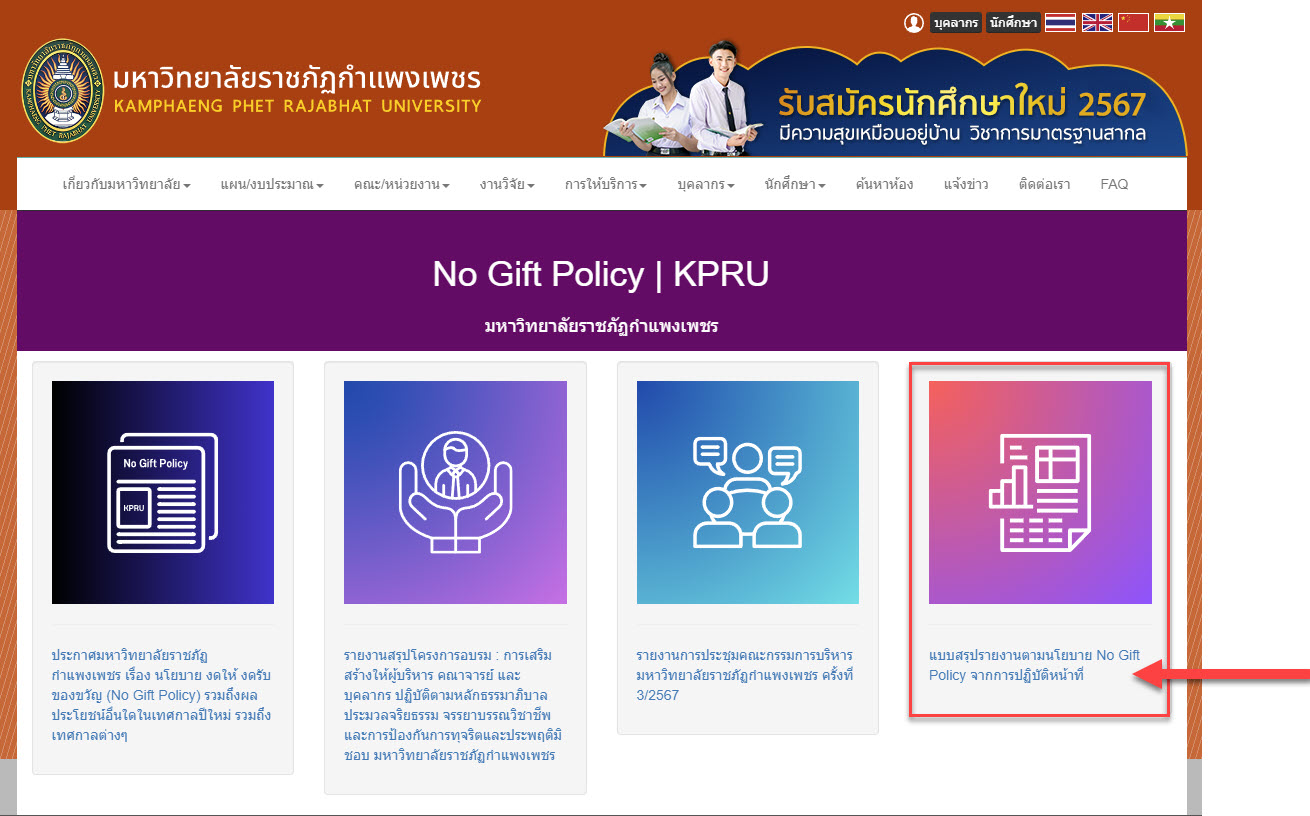Expand the นักศึกษา navigation menu
The width and height of the screenshot is (1310, 816).
[795, 185]
